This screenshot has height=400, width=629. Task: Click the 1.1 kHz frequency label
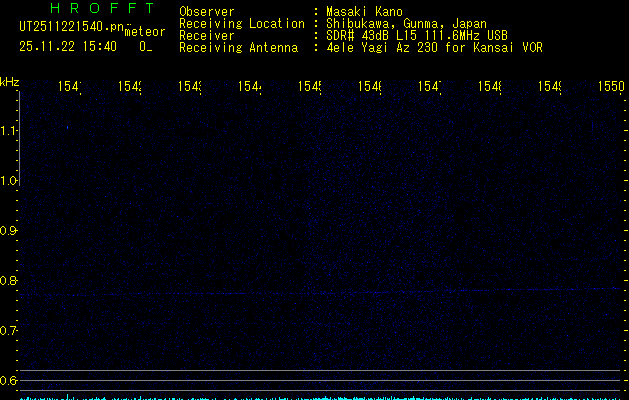pyautogui.click(x=8, y=131)
